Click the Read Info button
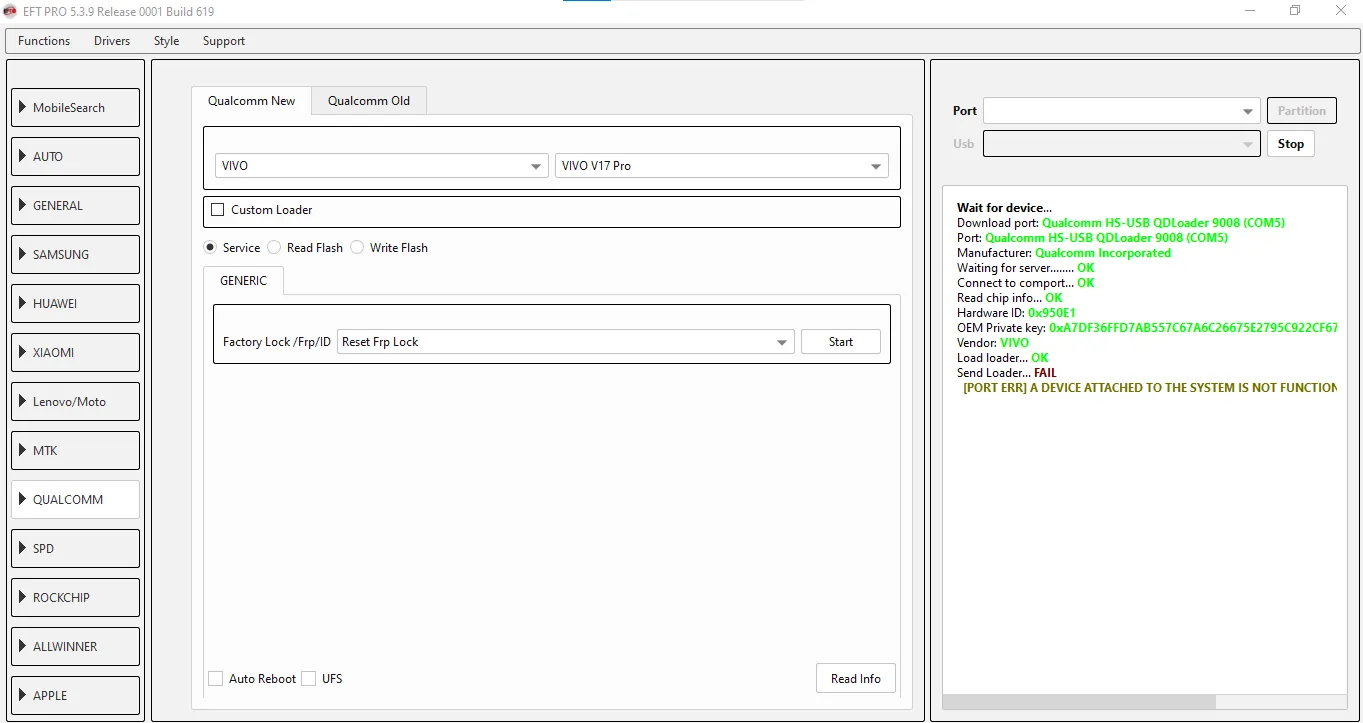 coord(855,678)
